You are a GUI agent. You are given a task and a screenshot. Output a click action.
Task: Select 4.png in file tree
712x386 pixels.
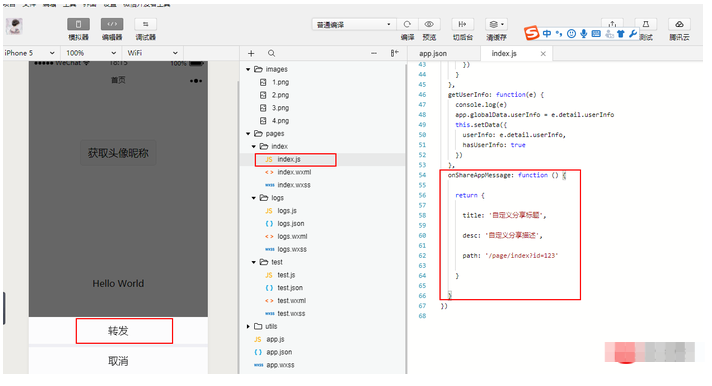[280, 121]
